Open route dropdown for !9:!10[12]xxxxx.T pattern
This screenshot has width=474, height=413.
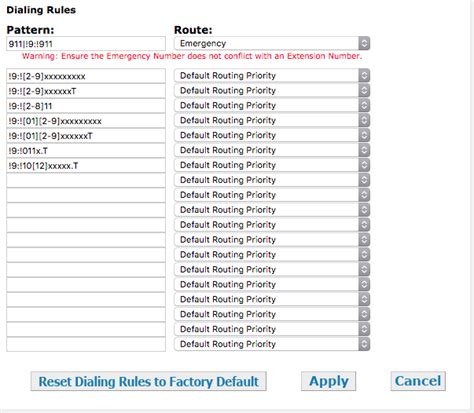(272, 165)
